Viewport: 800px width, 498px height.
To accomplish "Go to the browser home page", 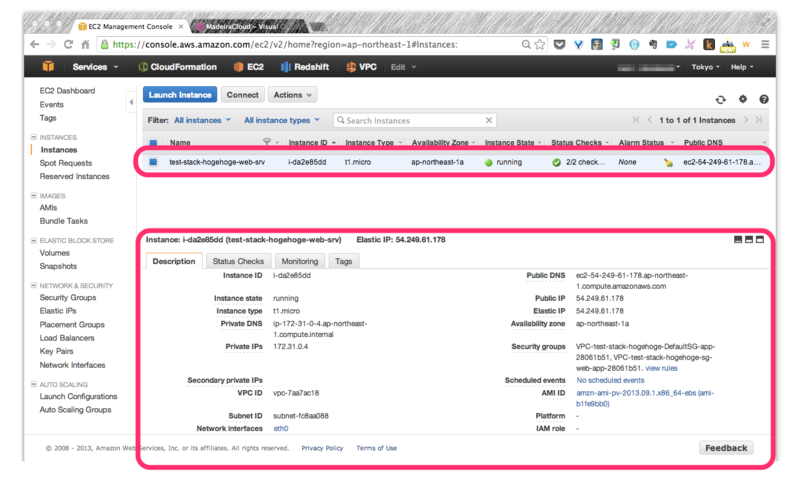I will pyautogui.click(x=85, y=44).
